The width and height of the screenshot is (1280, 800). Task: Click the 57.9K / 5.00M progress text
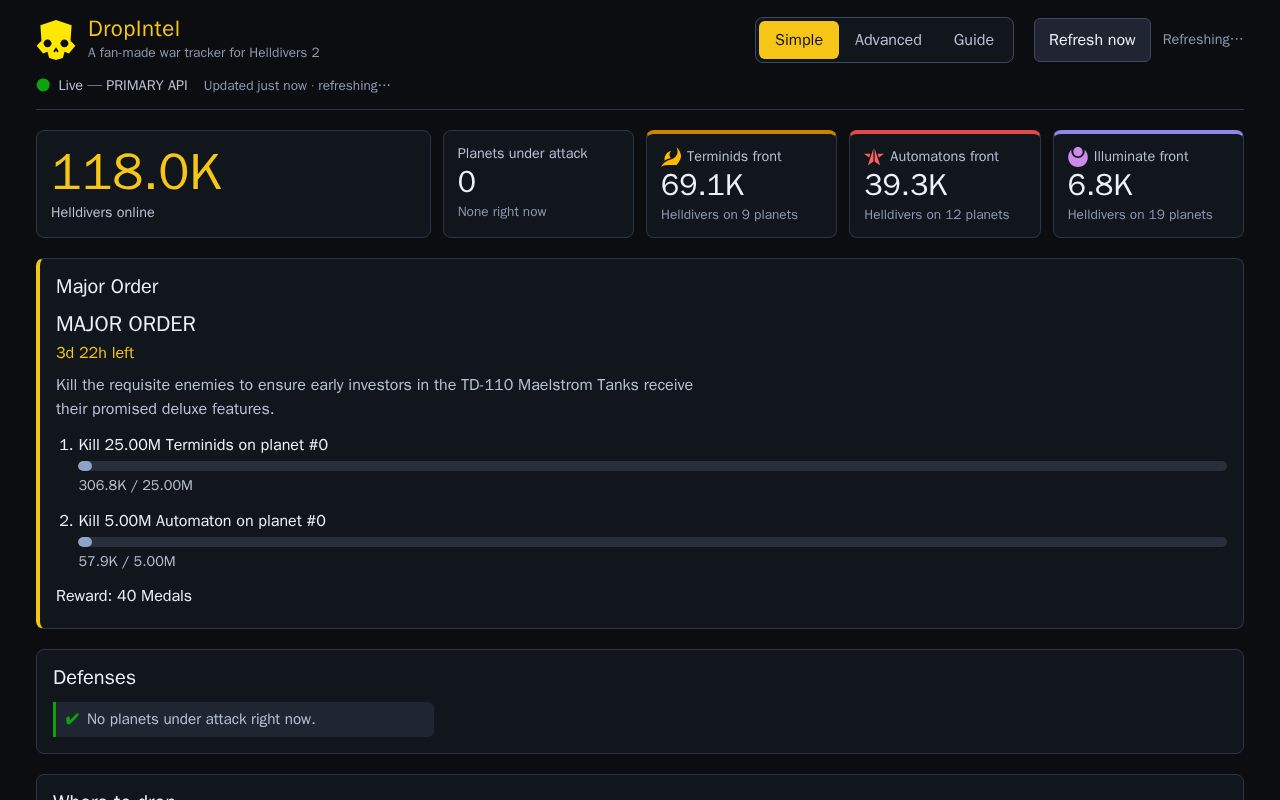tap(127, 561)
